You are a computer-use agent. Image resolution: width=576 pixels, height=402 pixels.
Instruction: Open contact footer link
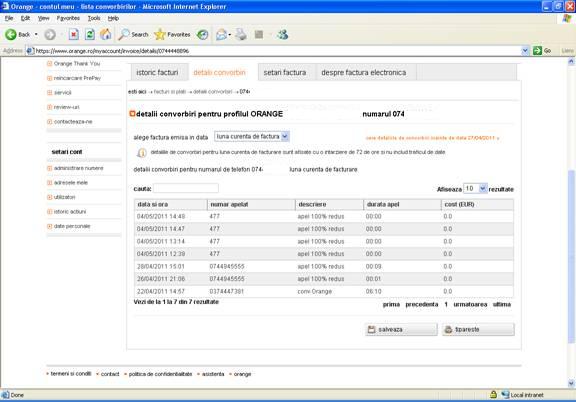pos(110,374)
